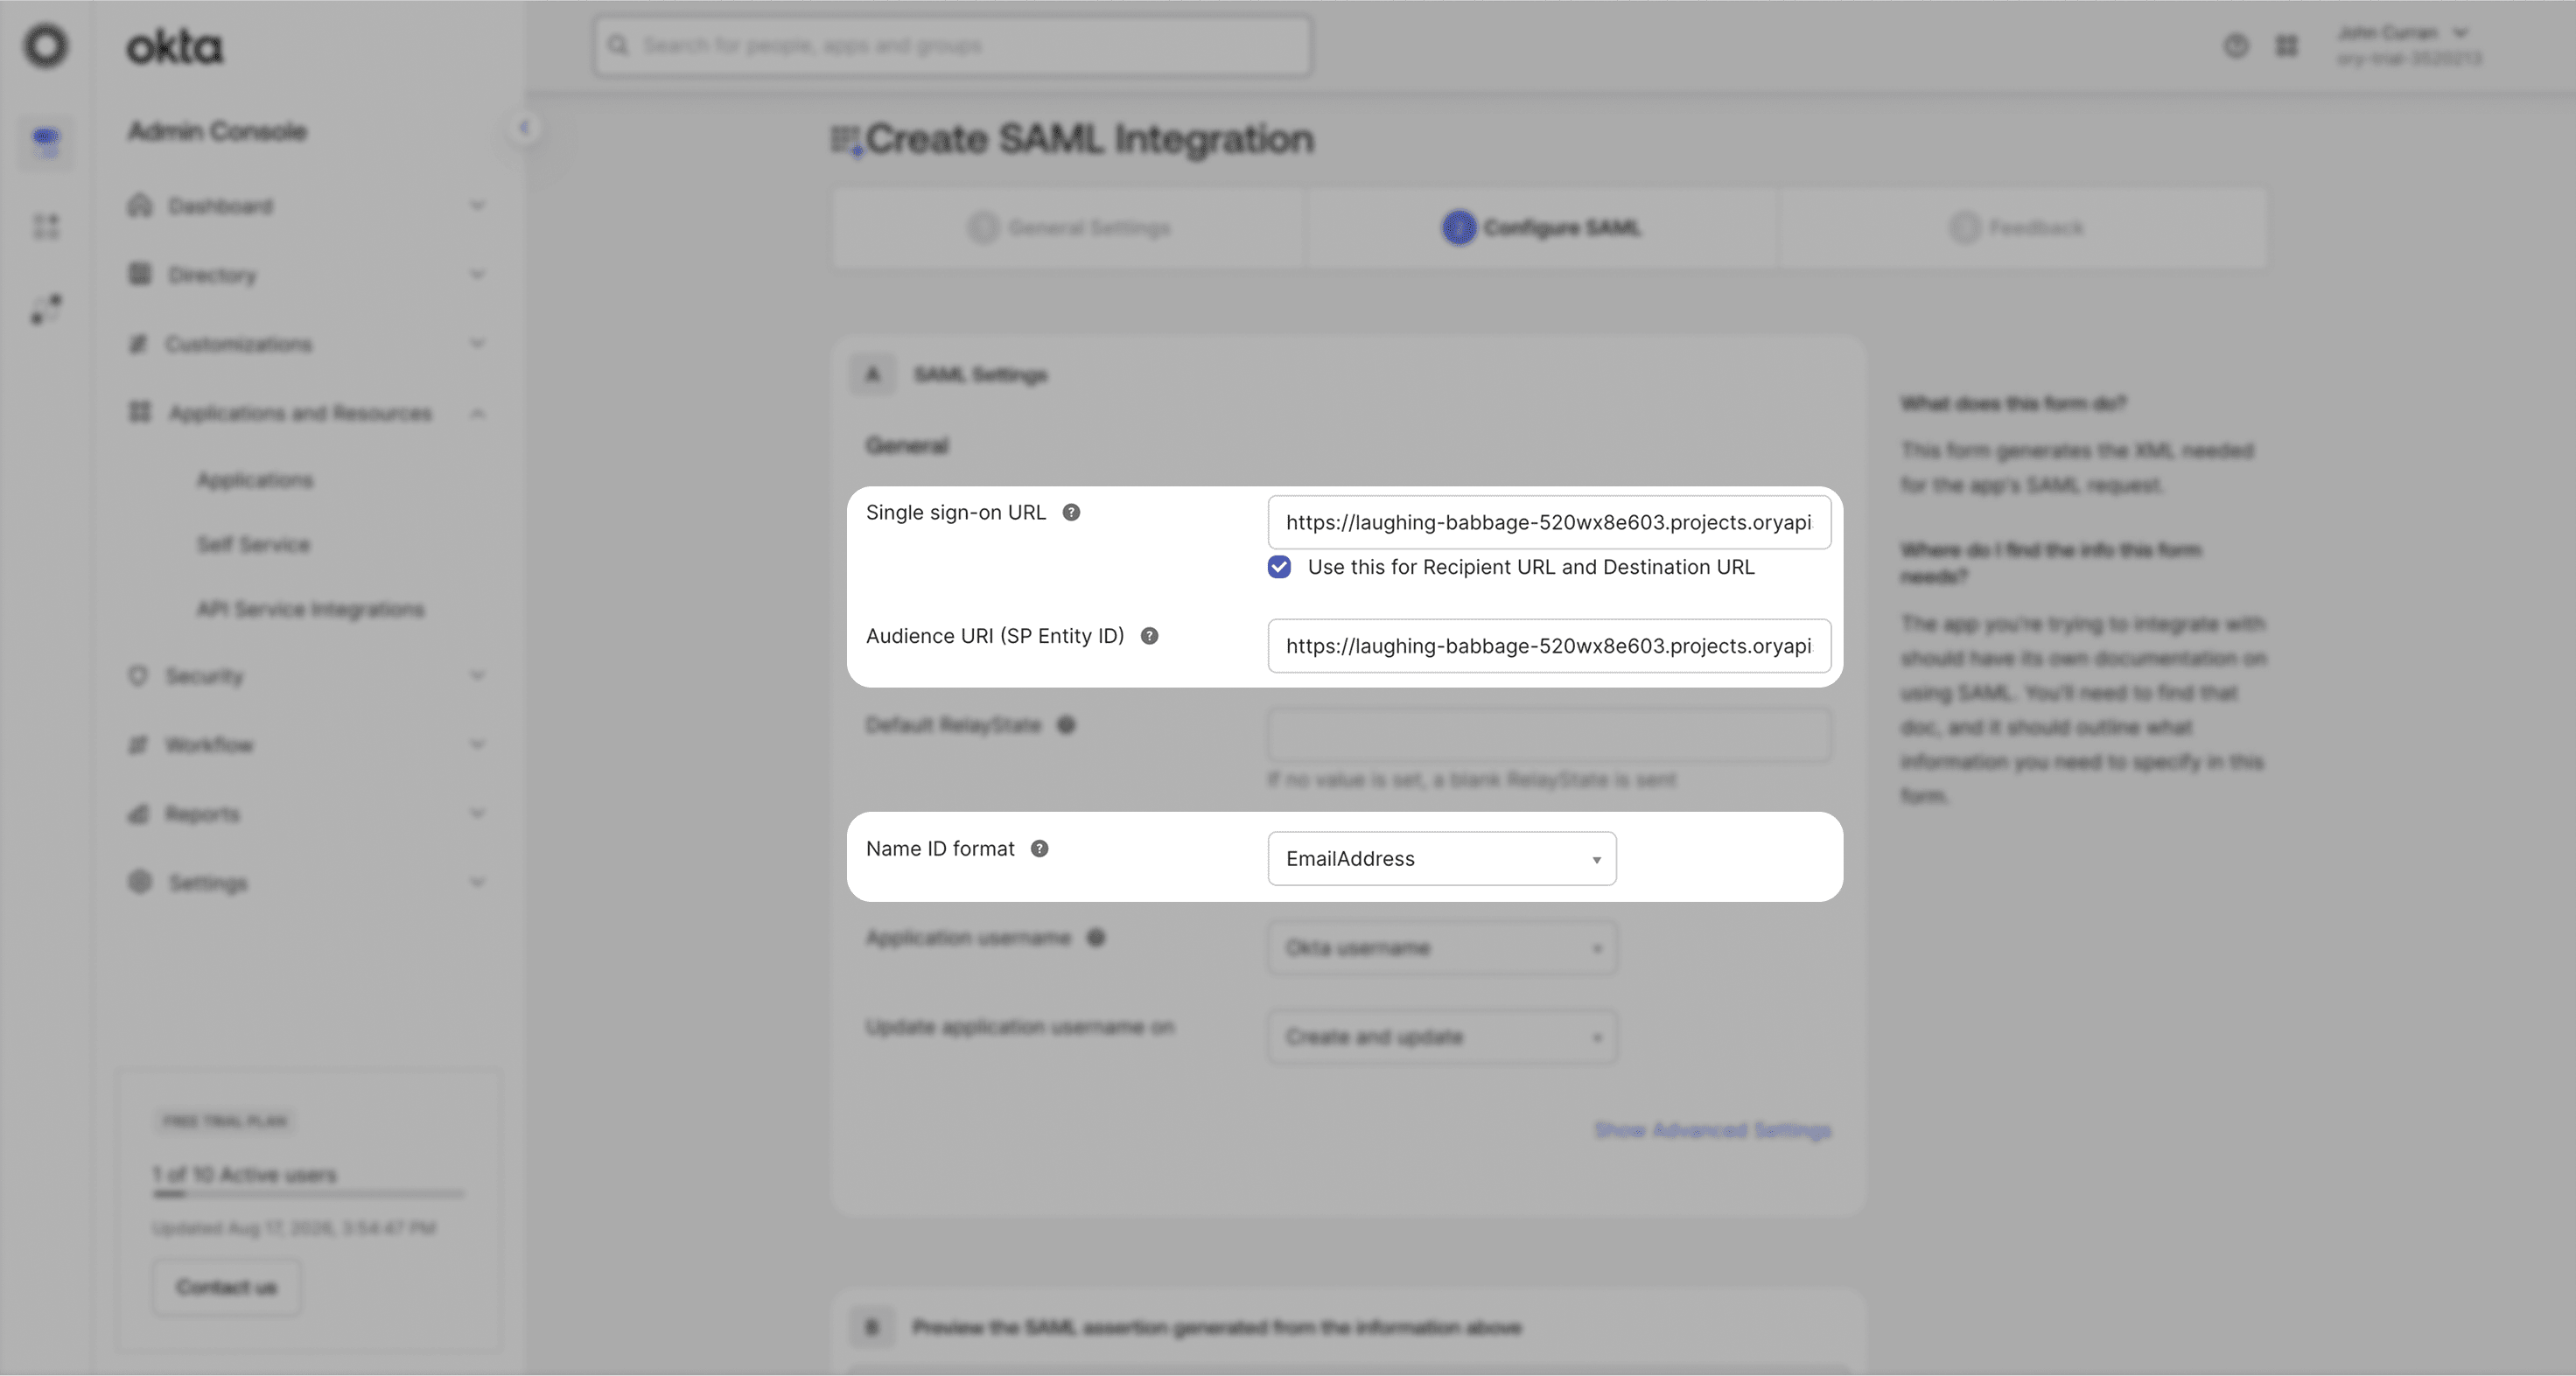Viewport: 2576px width, 1376px height.
Task: Open the Application username dropdown
Action: pos(1442,948)
